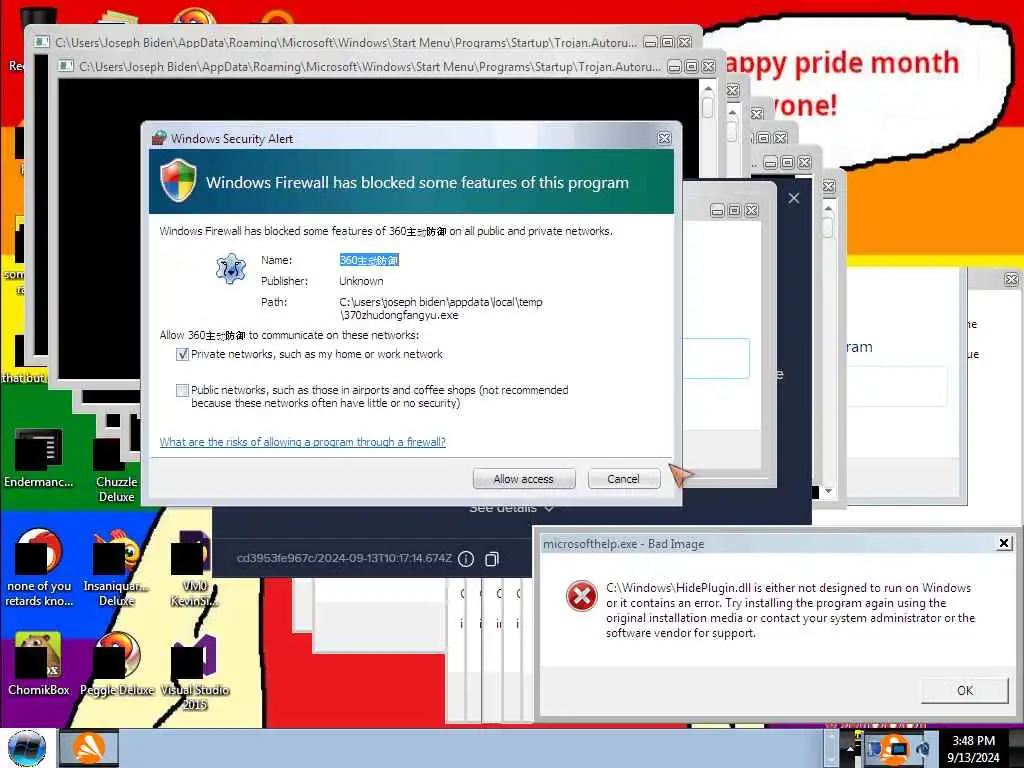1024x768 pixels.
Task: Click the rear console window title icon
Action: pyautogui.click(x=42, y=42)
